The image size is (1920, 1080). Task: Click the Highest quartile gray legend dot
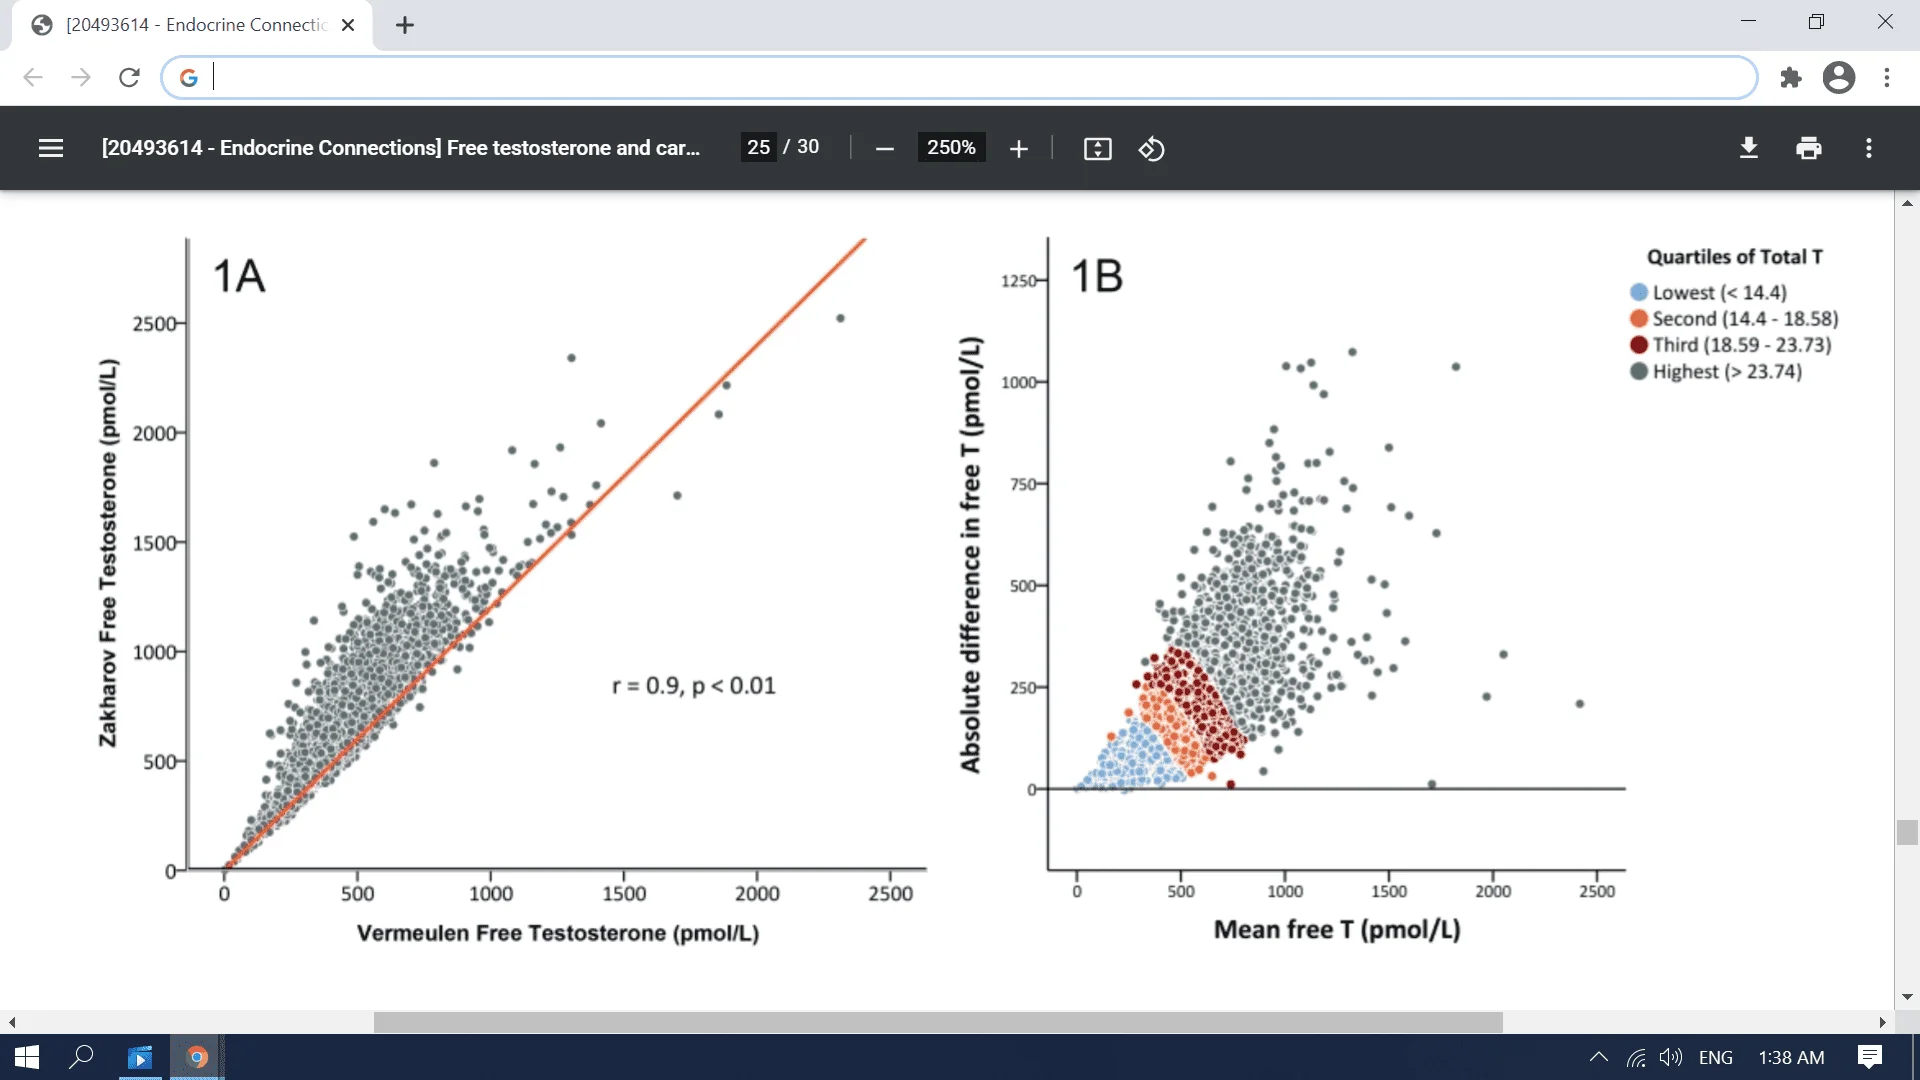(x=1639, y=371)
